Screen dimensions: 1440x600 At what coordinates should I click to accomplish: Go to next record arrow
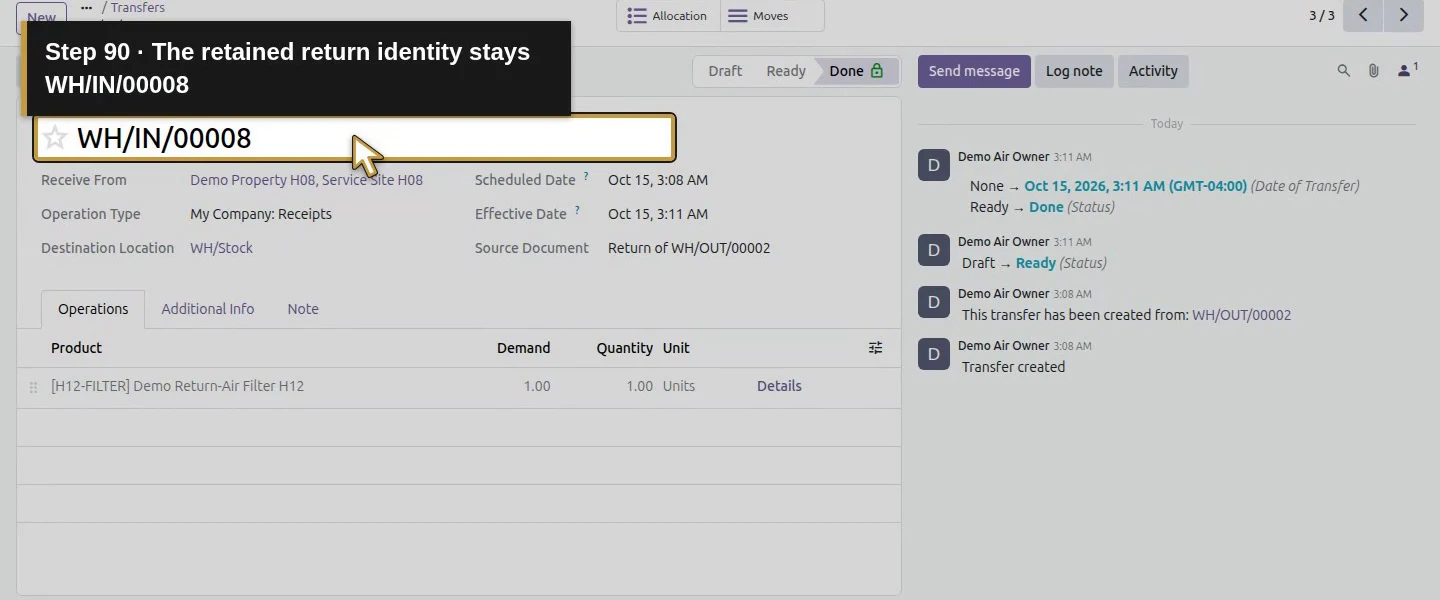[1404, 15]
